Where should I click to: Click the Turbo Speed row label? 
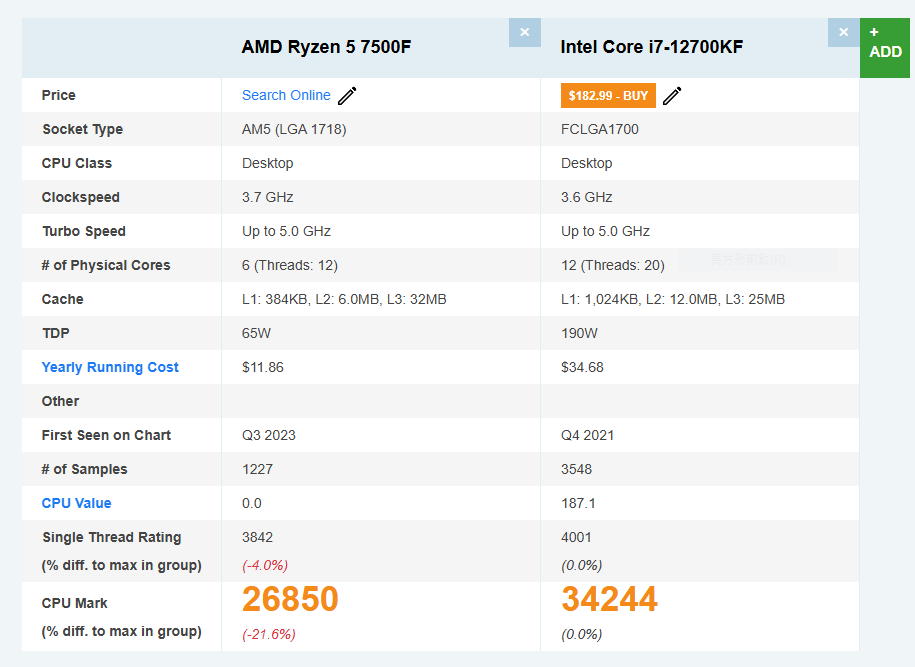tap(83, 231)
